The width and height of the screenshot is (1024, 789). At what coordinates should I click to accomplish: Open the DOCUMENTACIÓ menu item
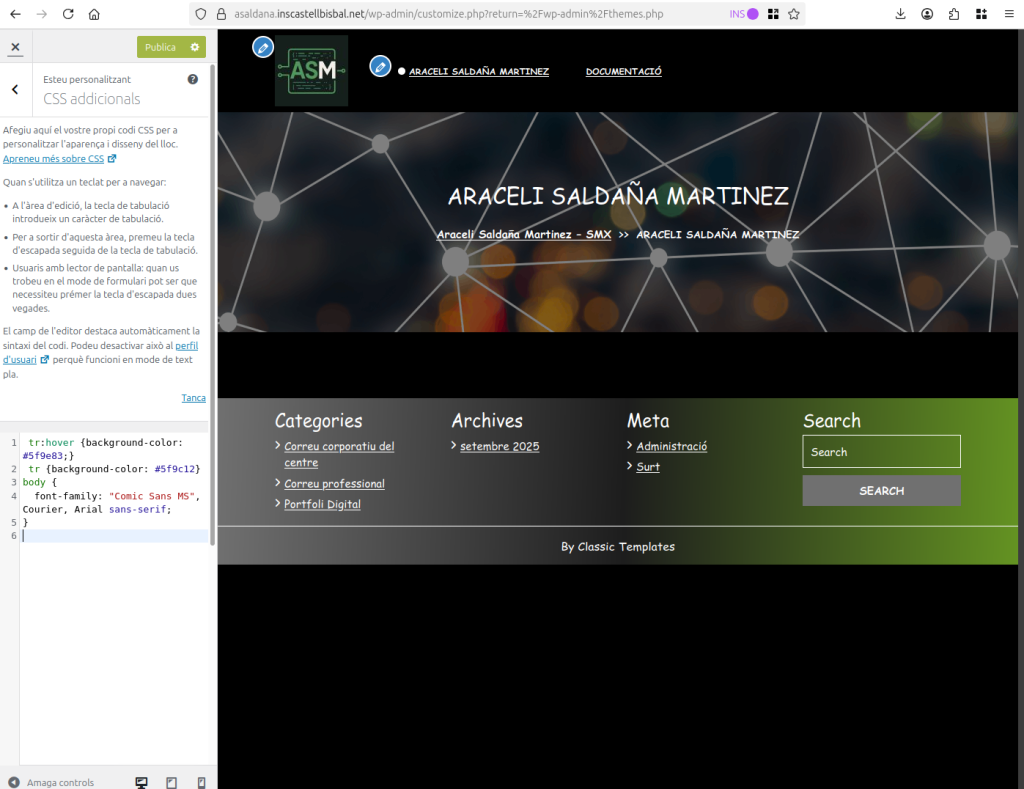[623, 71]
